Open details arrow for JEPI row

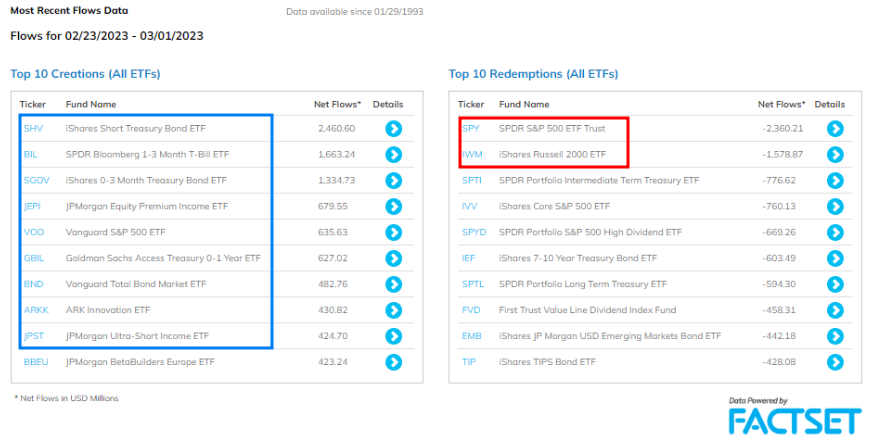click(x=393, y=207)
